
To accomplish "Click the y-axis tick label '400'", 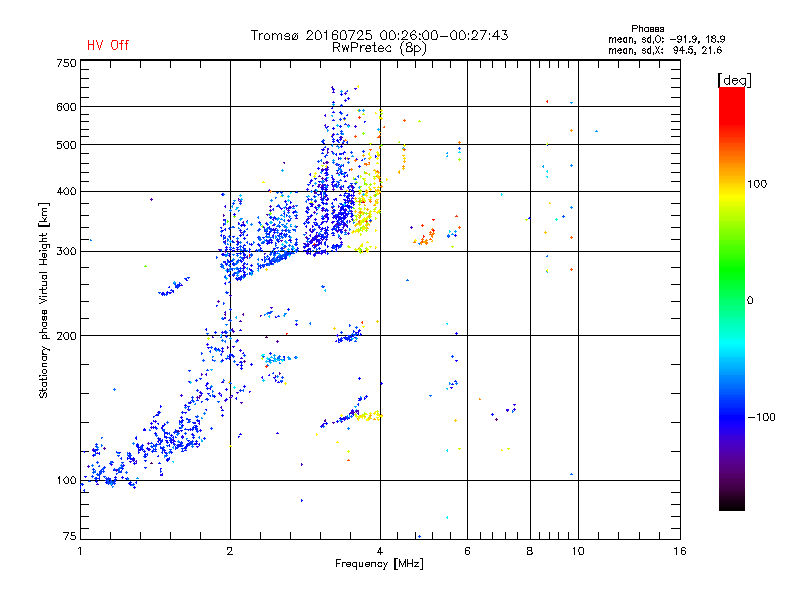I will pos(66,191).
